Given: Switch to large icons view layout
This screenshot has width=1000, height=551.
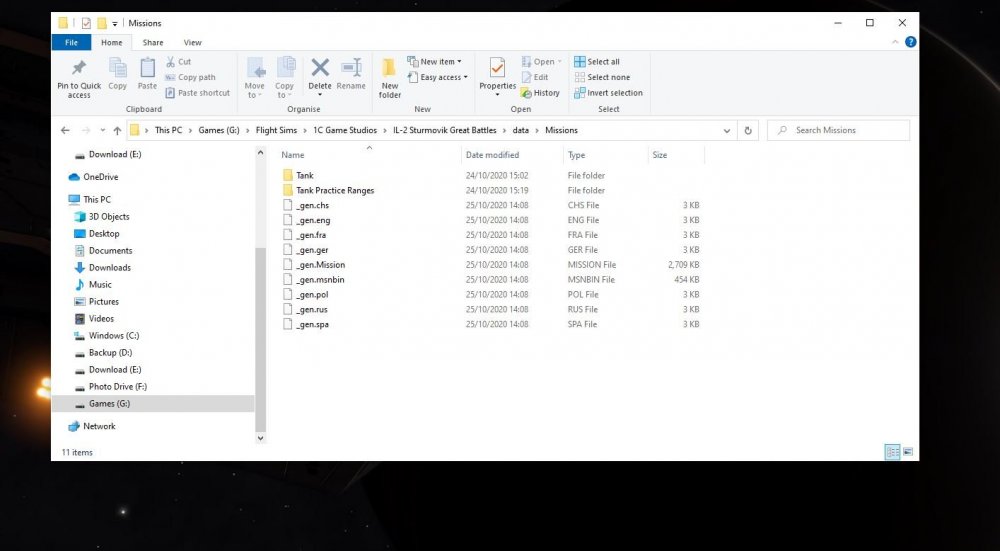Looking at the screenshot, I should click(x=908, y=452).
